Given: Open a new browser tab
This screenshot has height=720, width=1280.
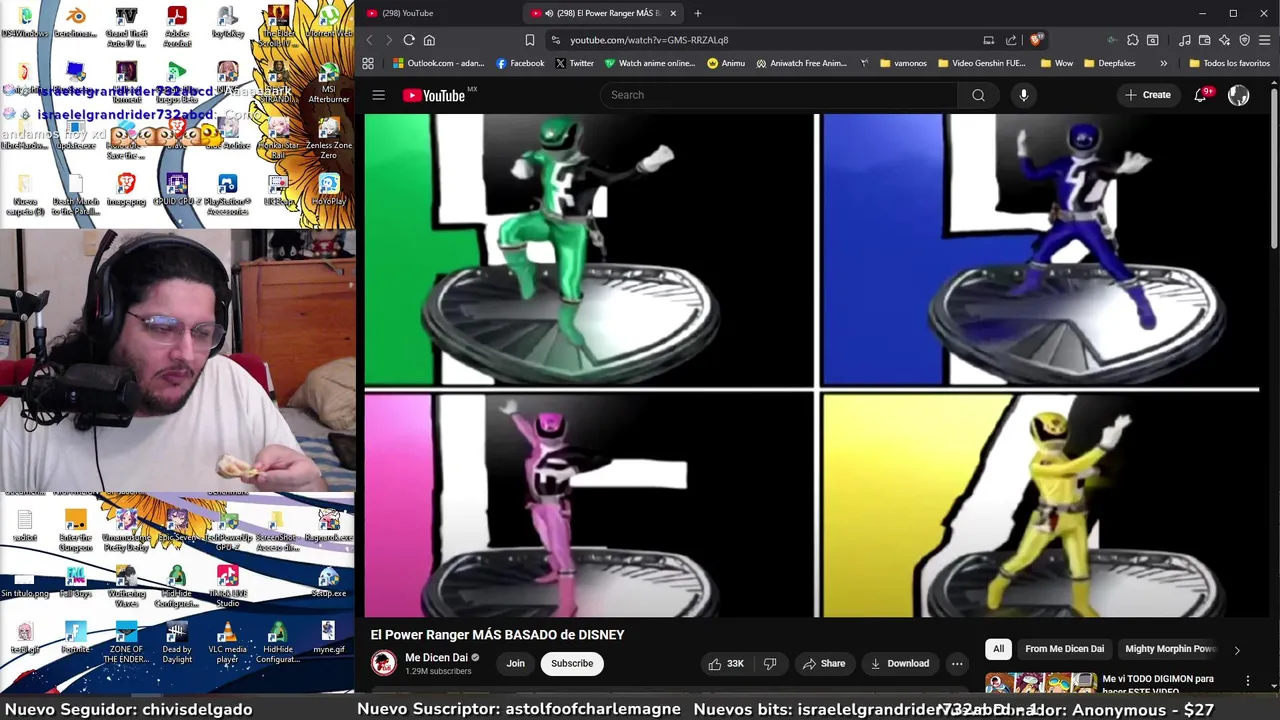Looking at the screenshot, I should pyautogui.click(x=698, y=13).
